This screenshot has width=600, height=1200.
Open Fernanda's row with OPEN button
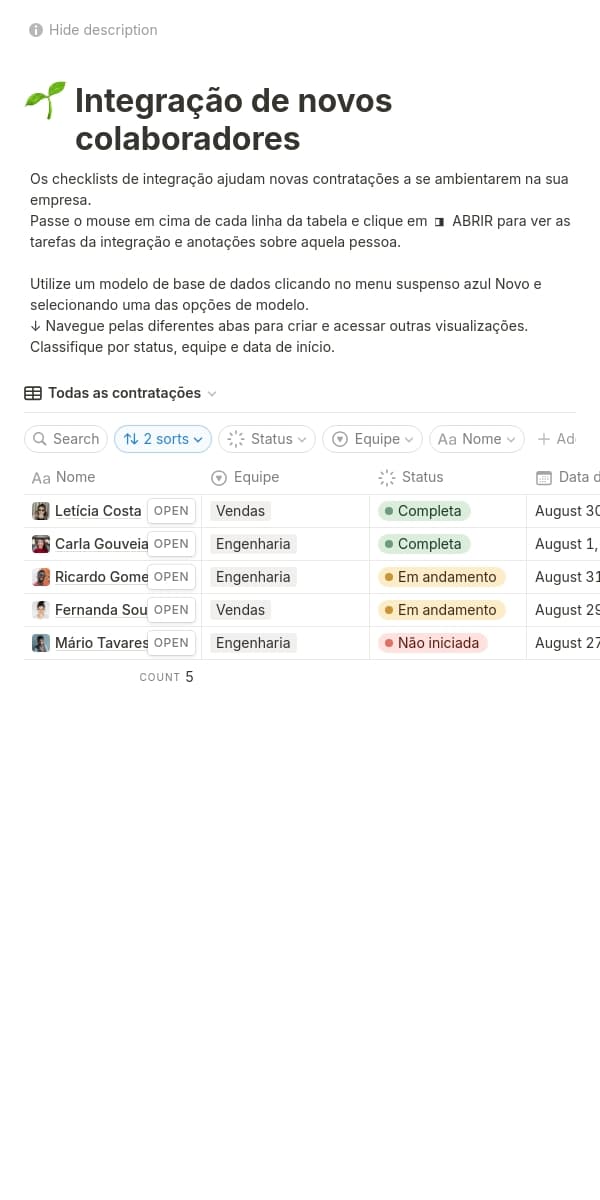click(171, 610)
